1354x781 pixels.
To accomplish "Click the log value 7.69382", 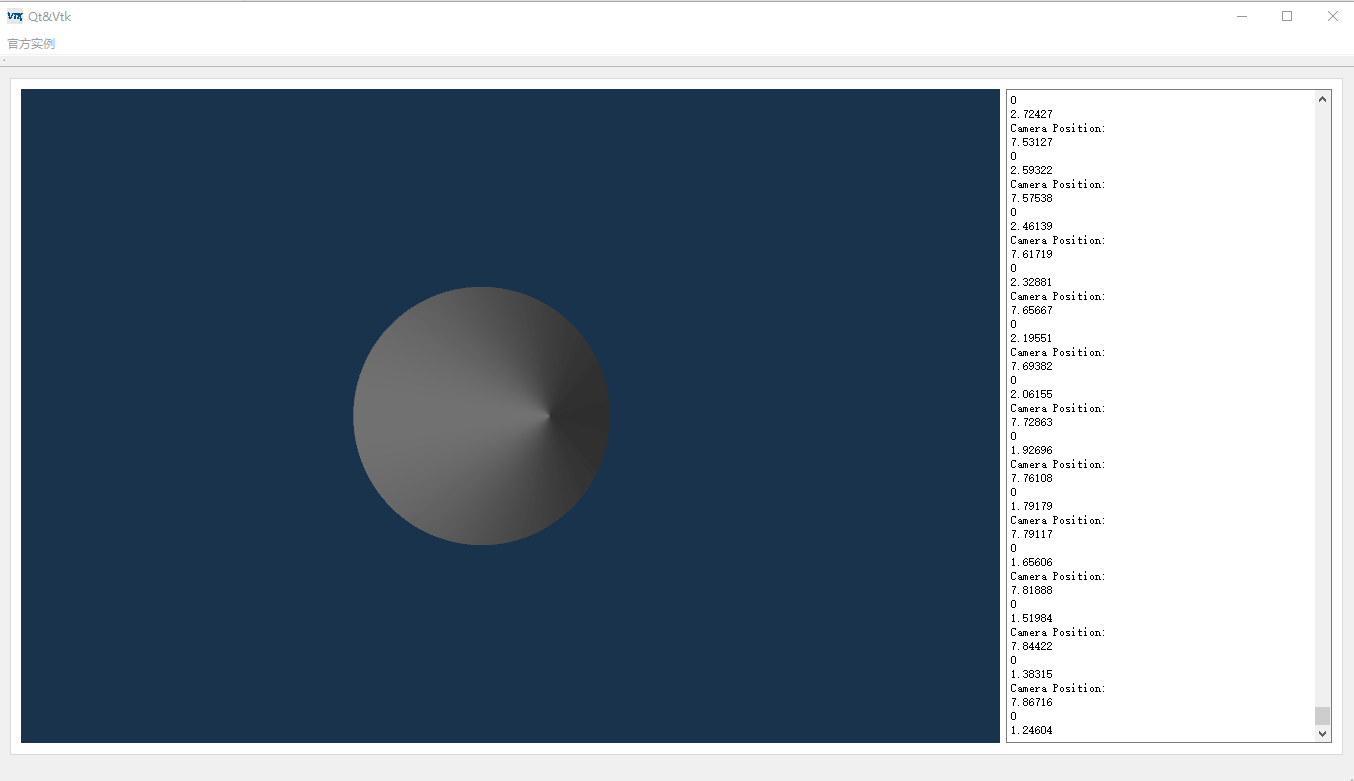I will tap(1031, 367).
